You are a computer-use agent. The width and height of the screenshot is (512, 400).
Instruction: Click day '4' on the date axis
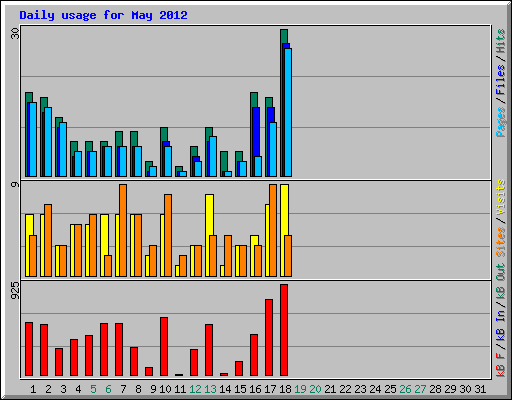pyautogui.click(x=78, y=389)
